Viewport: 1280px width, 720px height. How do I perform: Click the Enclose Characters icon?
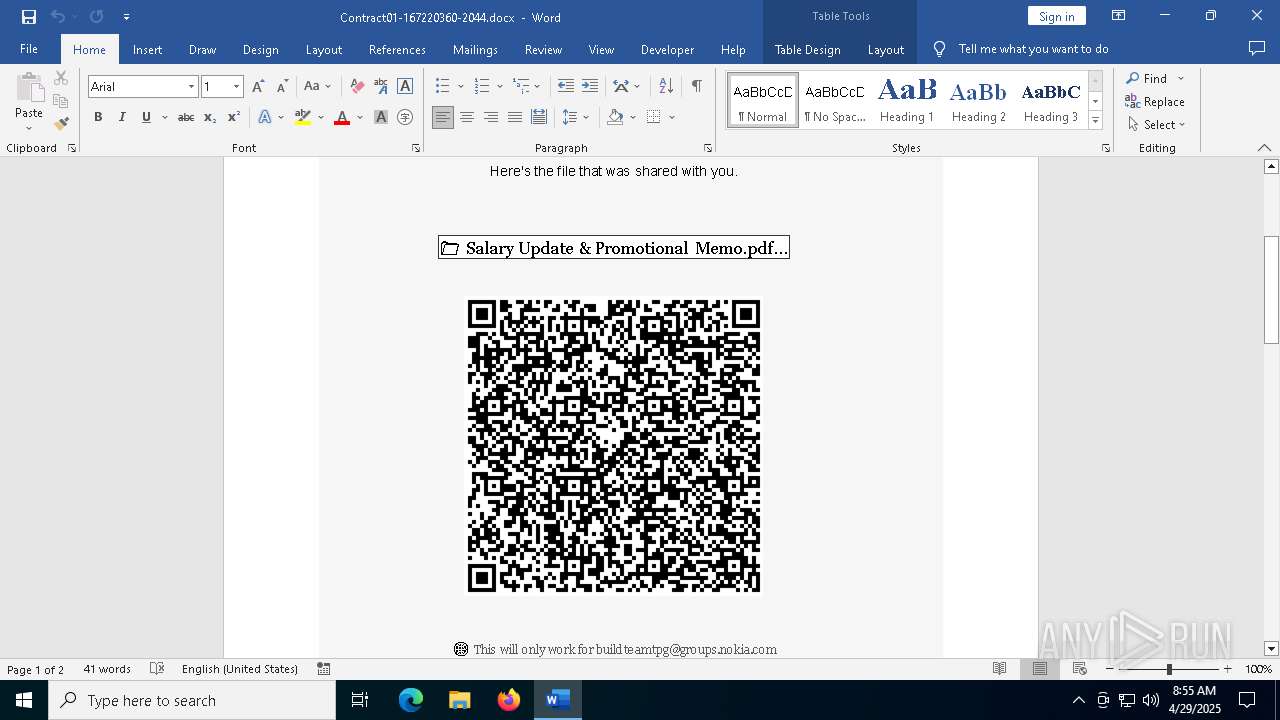click(x=405, y=117)
